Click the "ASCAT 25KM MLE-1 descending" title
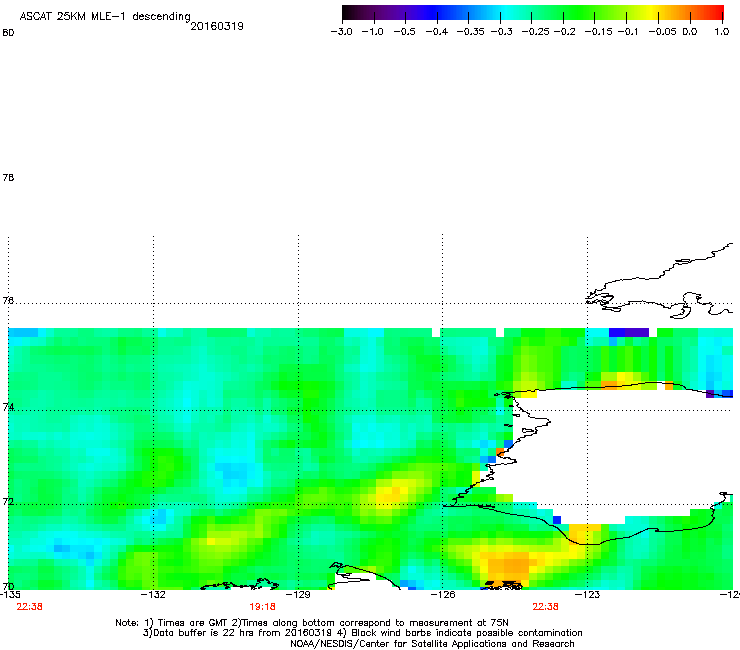Viewport: 740px width, 650px height. 105,17
